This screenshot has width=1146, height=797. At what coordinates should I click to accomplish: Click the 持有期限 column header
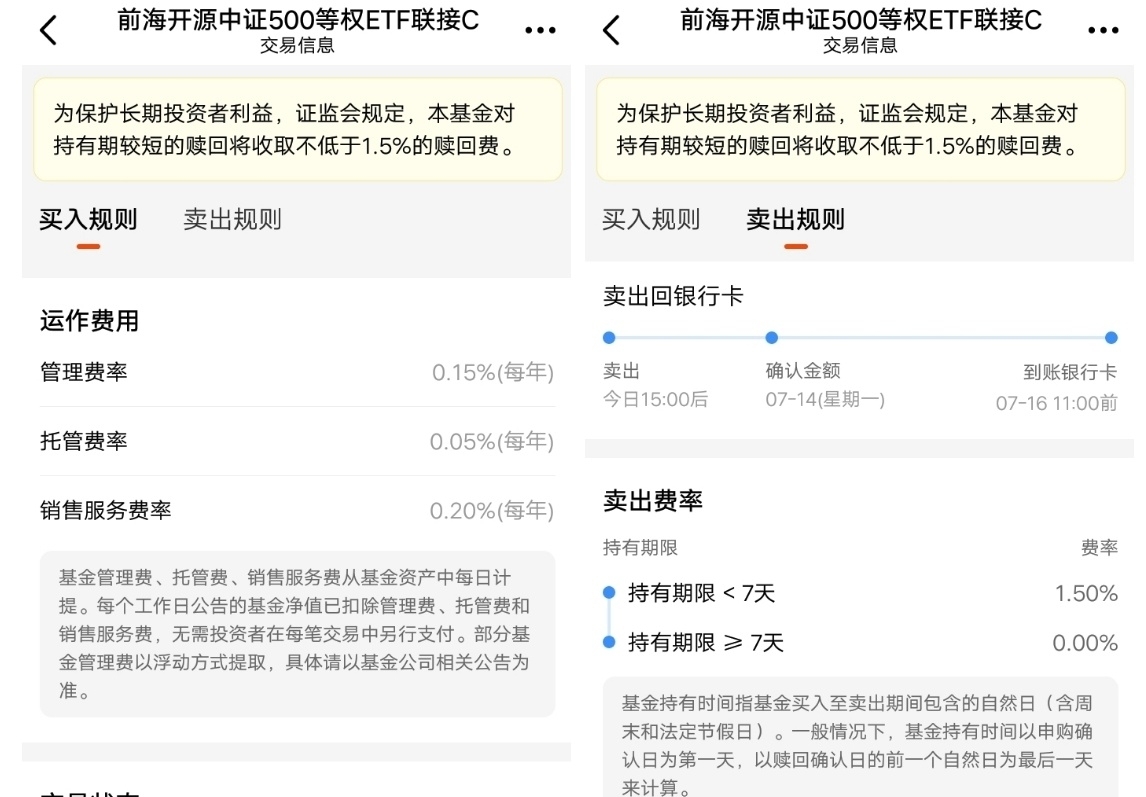pos(640,548)
